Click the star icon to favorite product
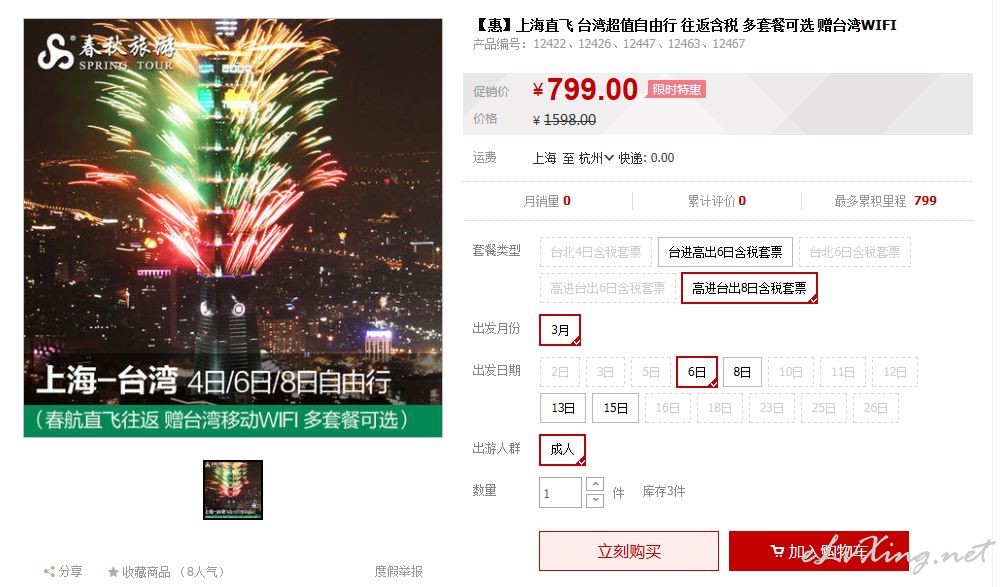1006x587 pixels. point(113,572)
